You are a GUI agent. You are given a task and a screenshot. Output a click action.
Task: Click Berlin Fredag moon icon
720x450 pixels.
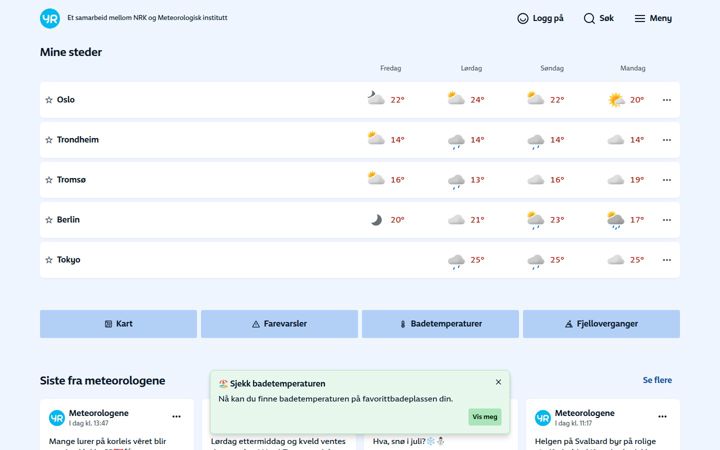coord(377,220)
